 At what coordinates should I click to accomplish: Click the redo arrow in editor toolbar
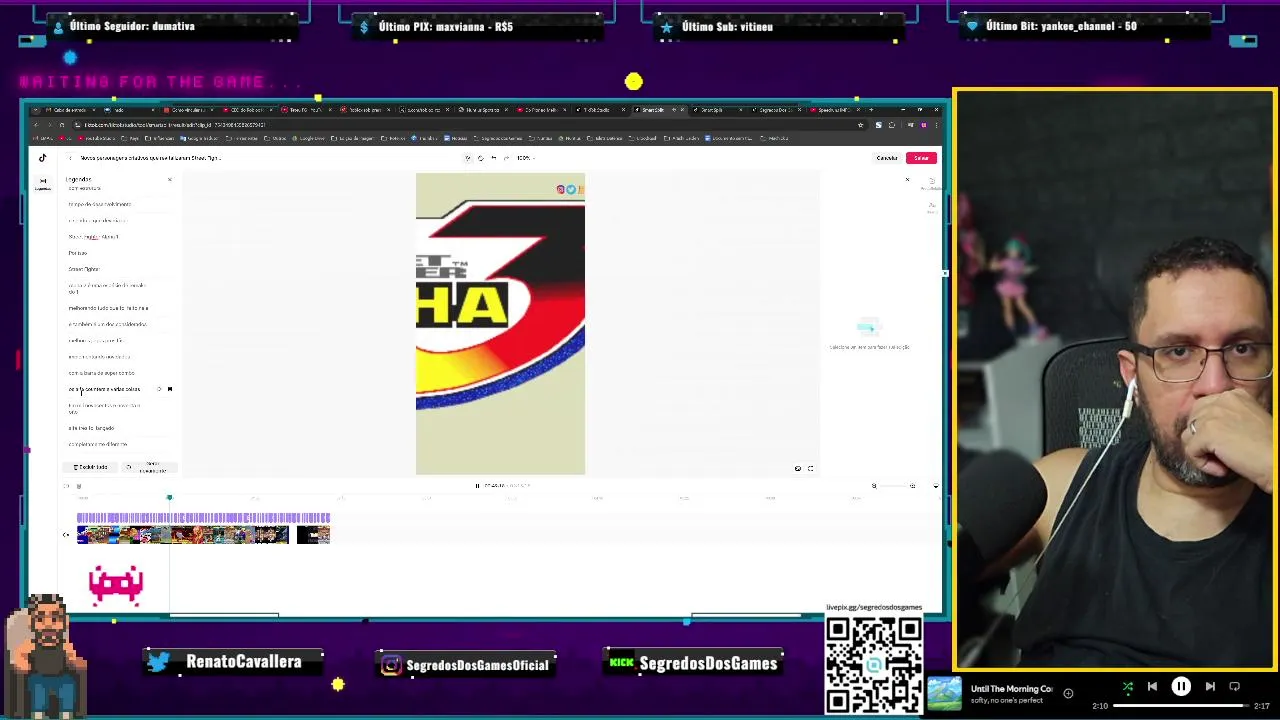coord(506,158)
